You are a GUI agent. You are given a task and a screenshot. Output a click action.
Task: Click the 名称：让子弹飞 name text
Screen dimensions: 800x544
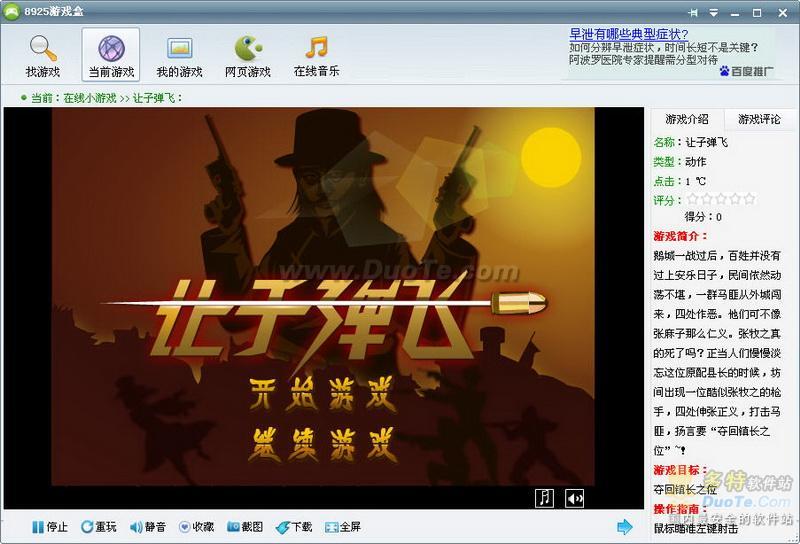(690, 142)
